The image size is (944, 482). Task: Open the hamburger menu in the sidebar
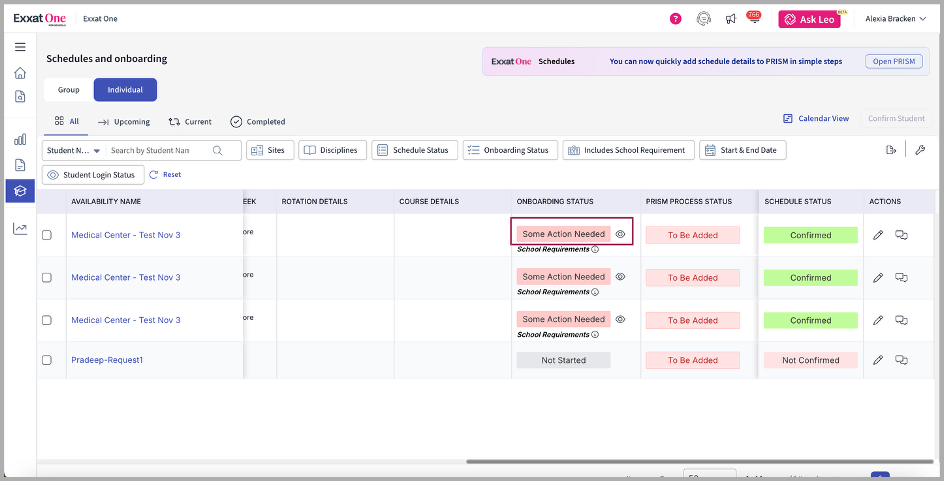tap(20, 47)
